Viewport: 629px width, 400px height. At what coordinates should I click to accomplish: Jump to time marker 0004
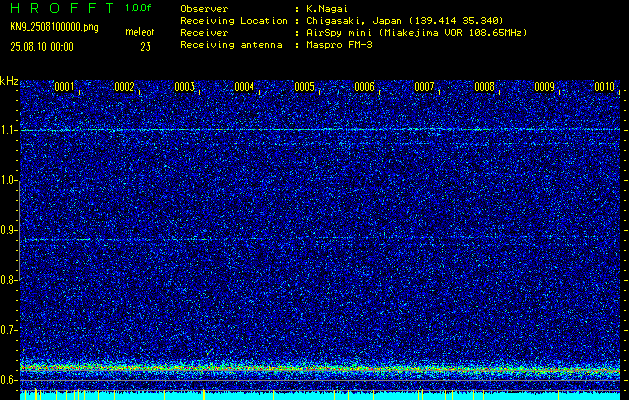coord(244,87)
